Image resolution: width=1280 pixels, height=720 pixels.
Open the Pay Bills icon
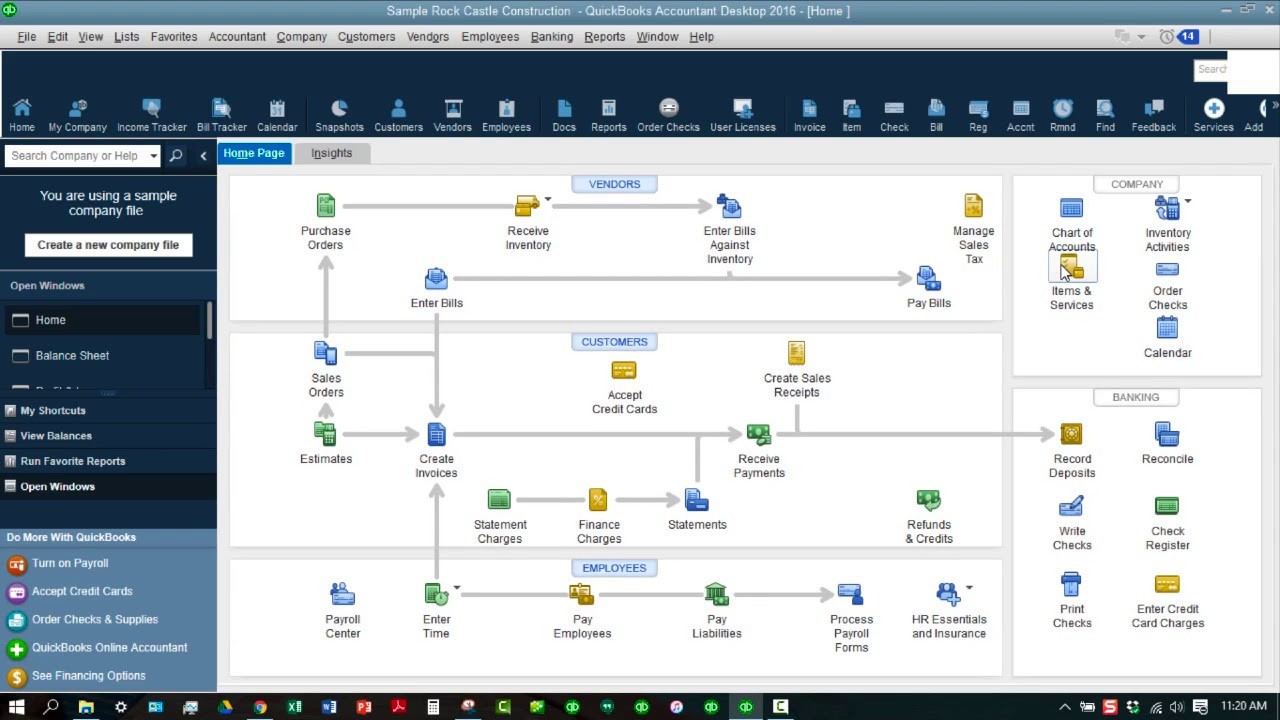click(928, 278)
